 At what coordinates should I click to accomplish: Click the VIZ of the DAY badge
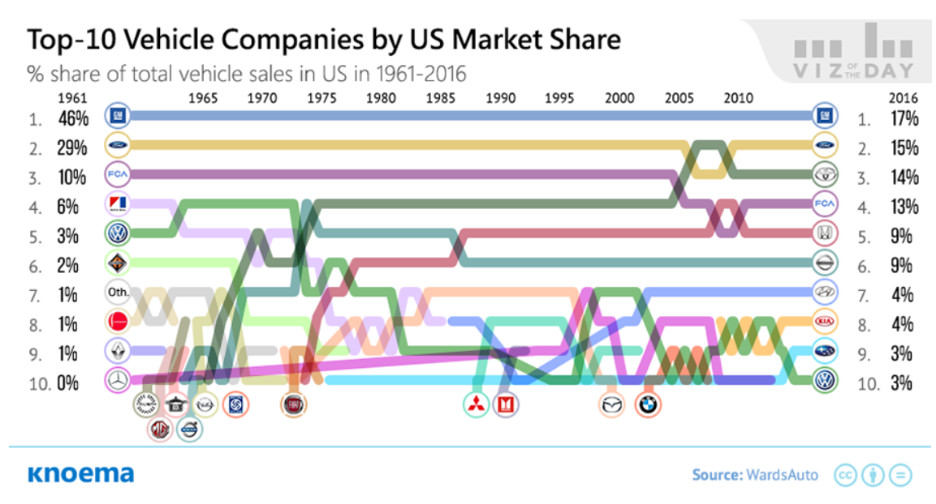[x=852, y=53]
